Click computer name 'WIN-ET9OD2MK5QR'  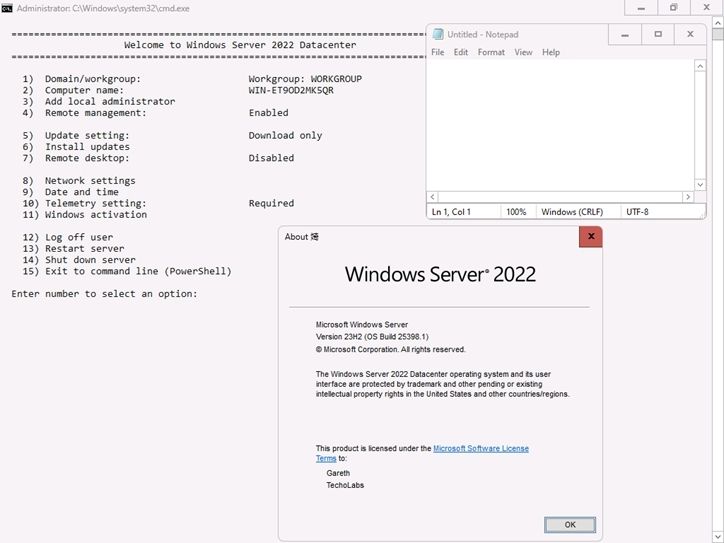[x=291, y=90]
